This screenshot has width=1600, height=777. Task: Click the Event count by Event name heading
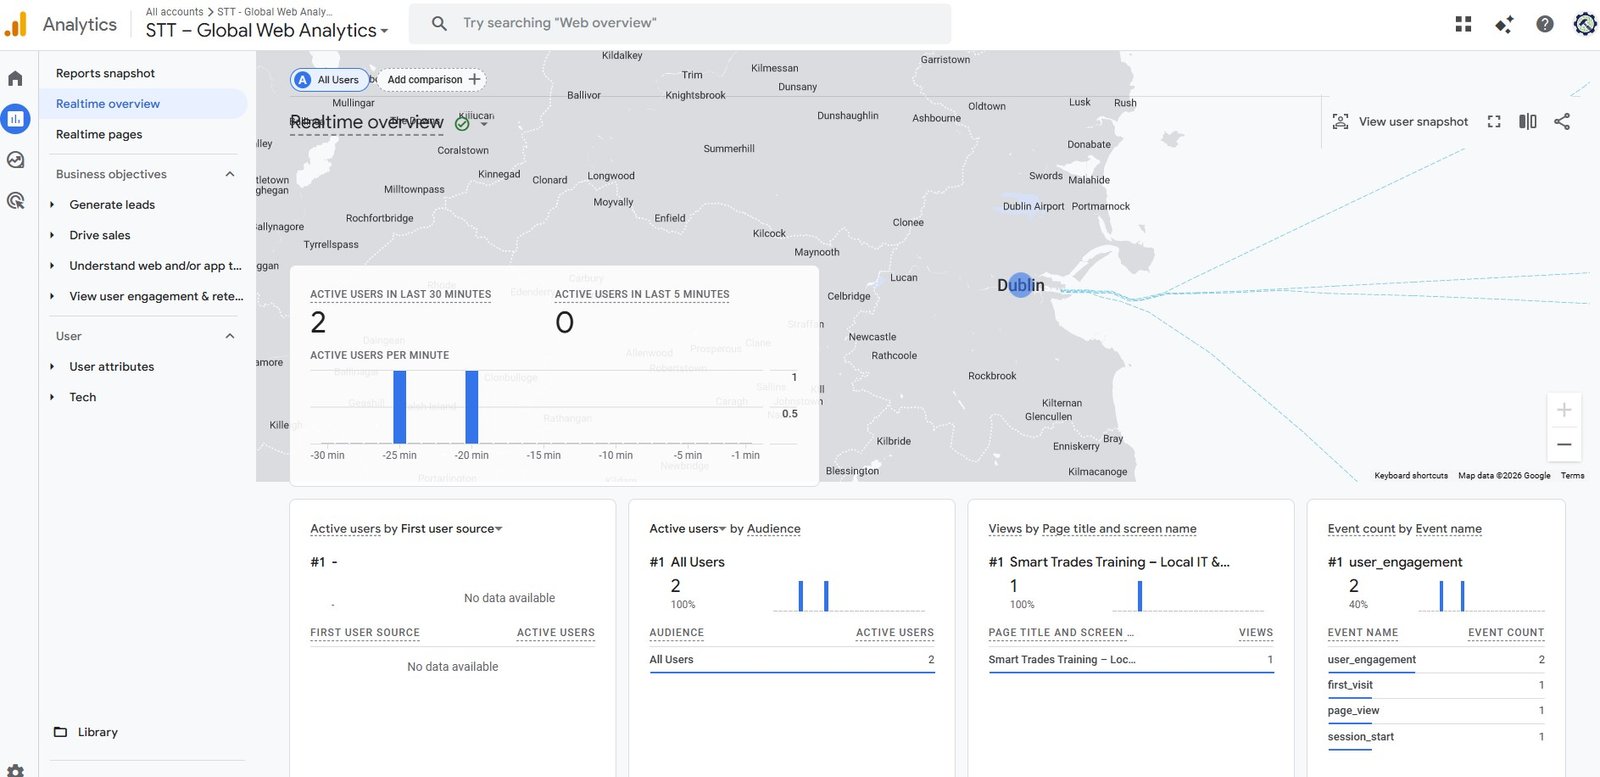pos(1404,529)
